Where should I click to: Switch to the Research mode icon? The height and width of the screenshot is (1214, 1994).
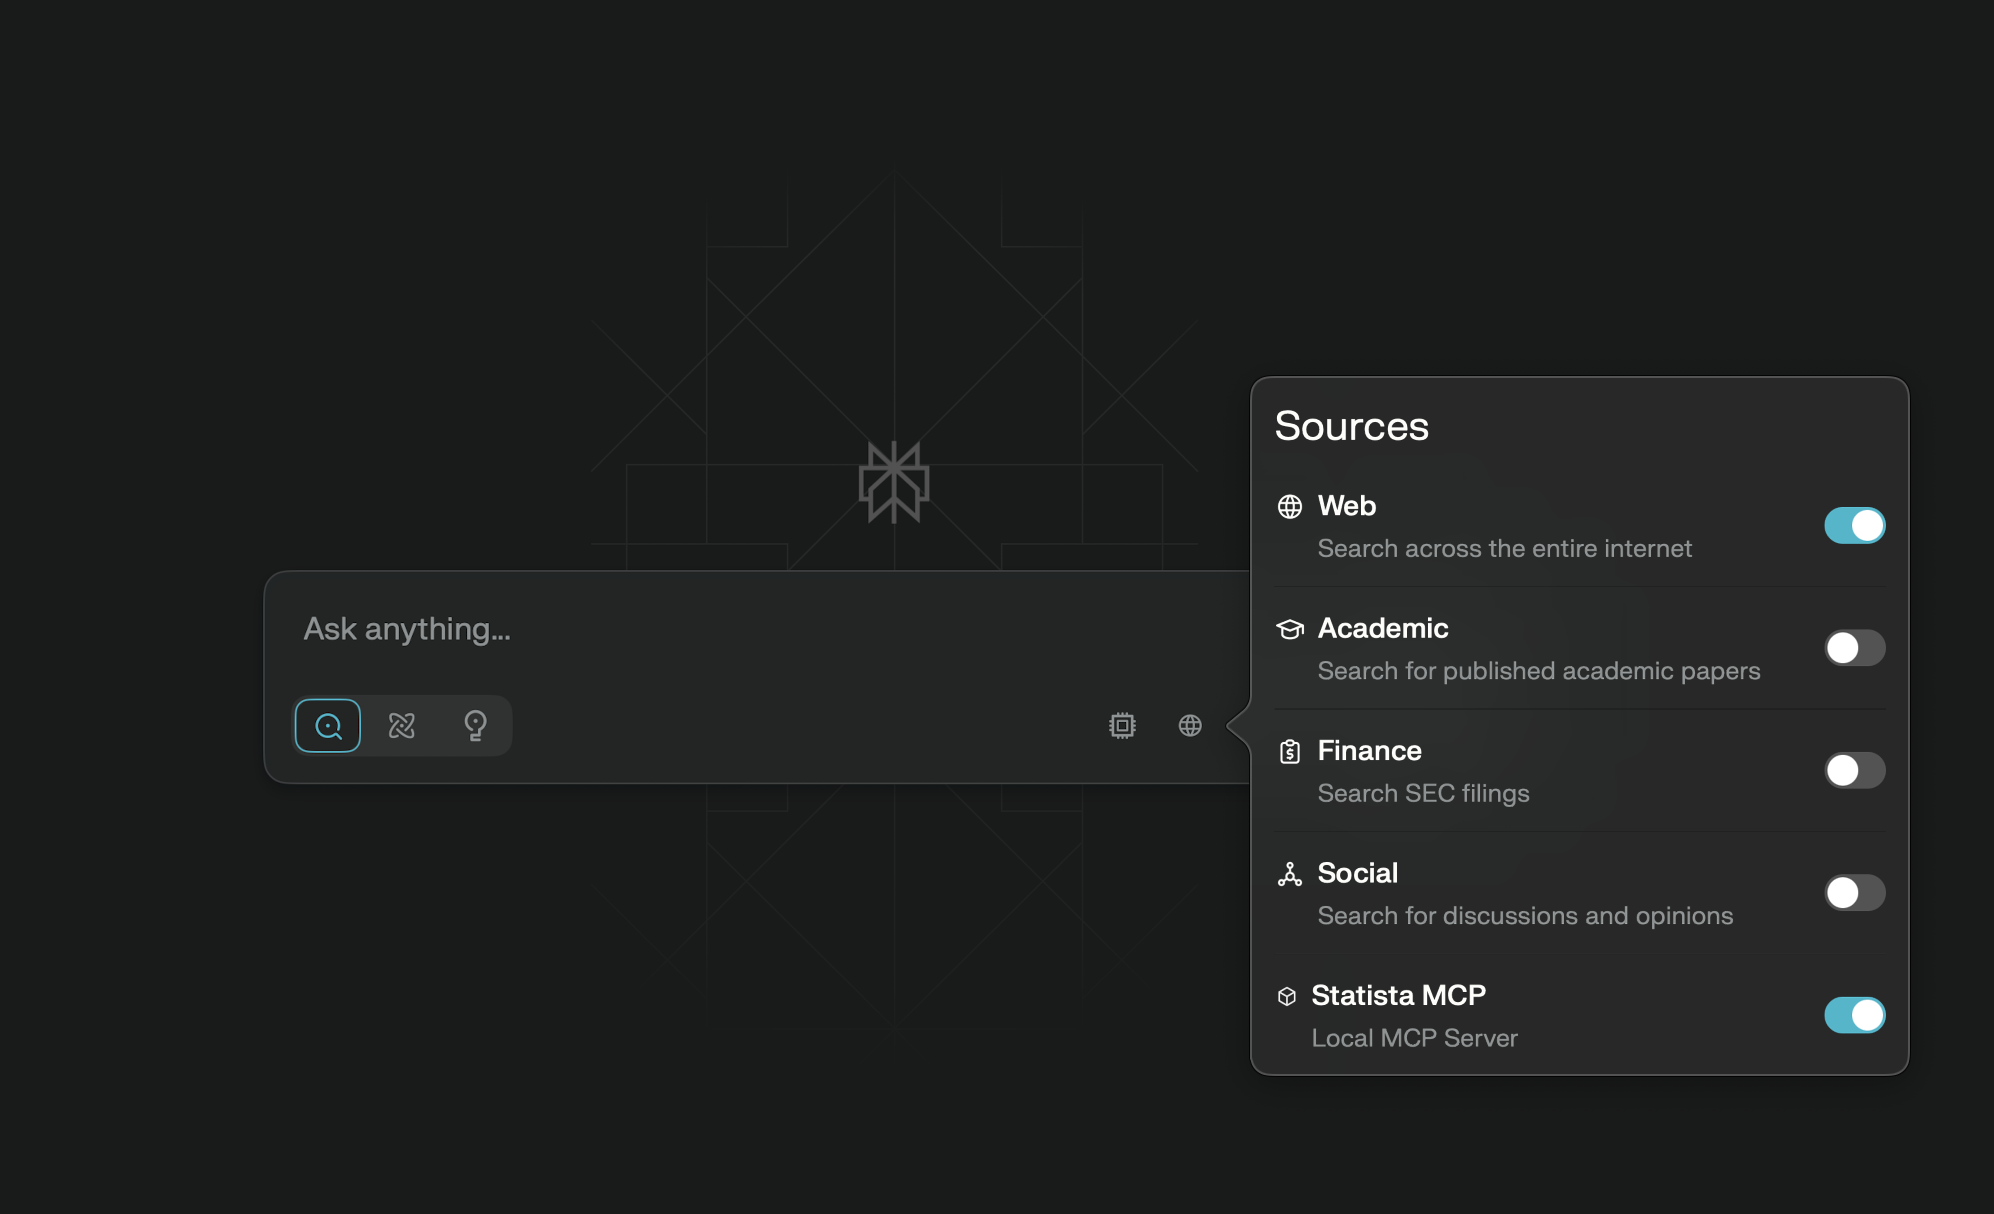[x=402, y=726]
